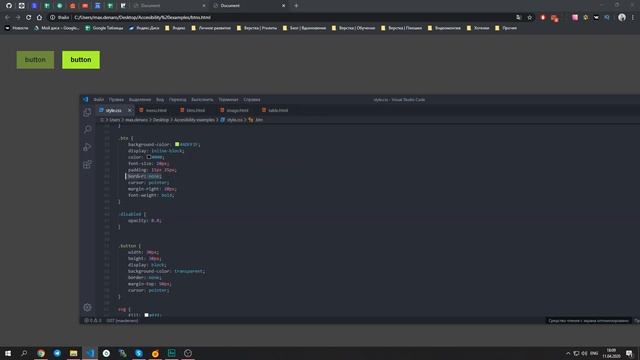Open Chrome three-dot menu
The width and height of the screenshot is (640, 360).
point(633,18)
